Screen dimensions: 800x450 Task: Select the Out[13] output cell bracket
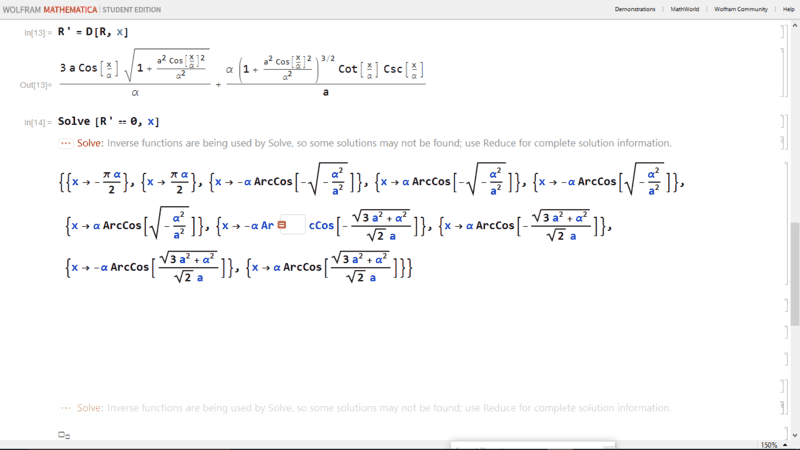[x=783, y=72]
